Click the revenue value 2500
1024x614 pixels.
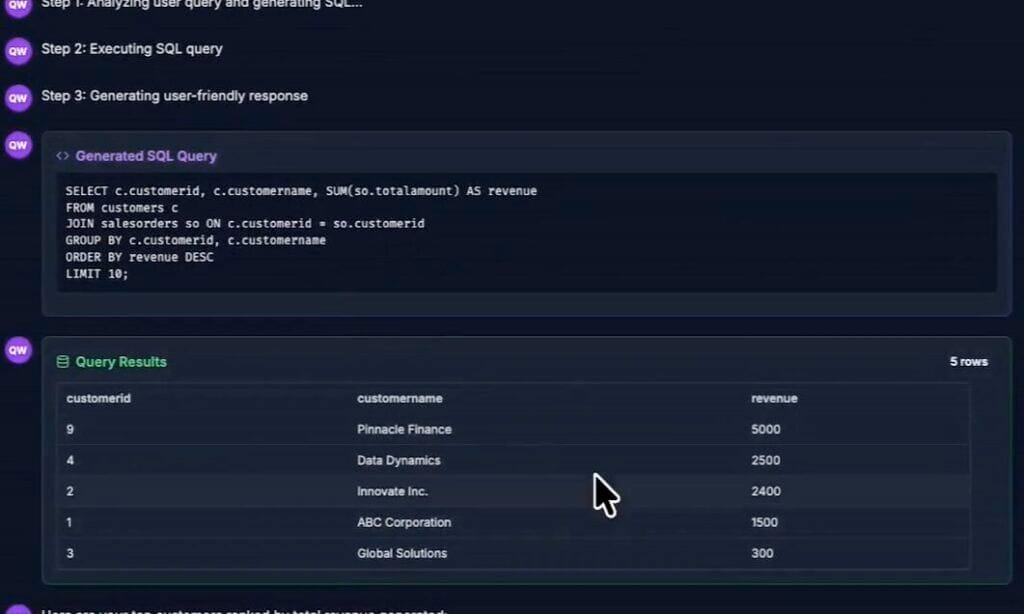point(765,460)
